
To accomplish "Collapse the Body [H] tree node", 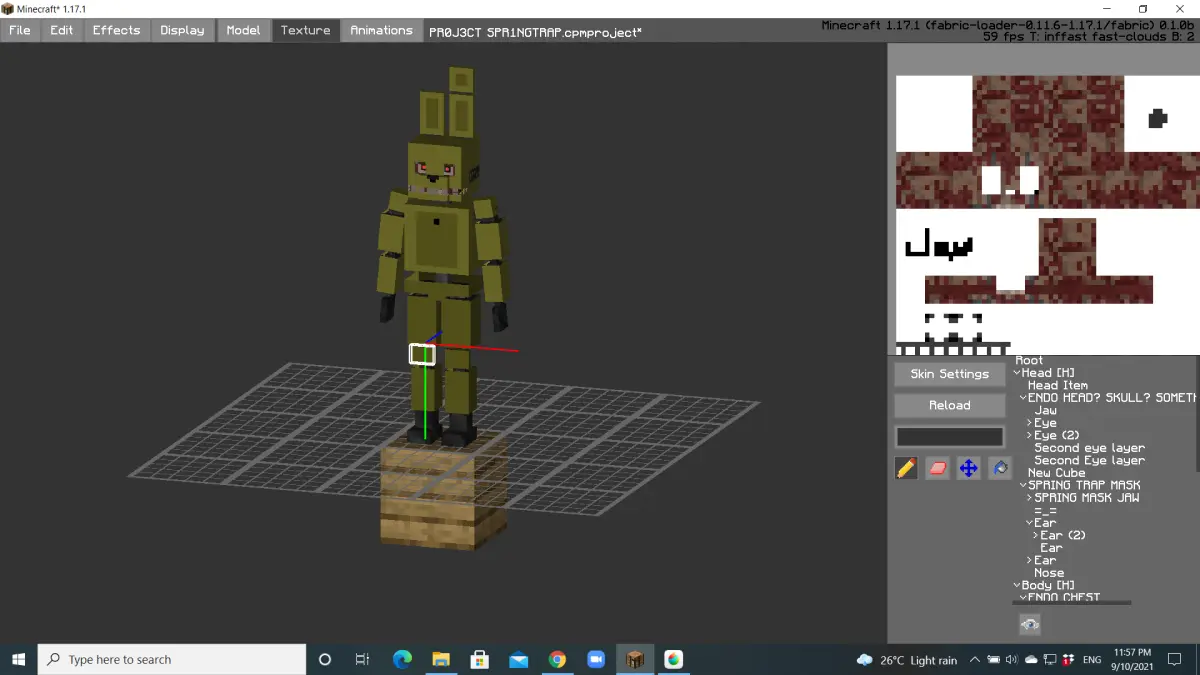I will (x=1018, y=586).
